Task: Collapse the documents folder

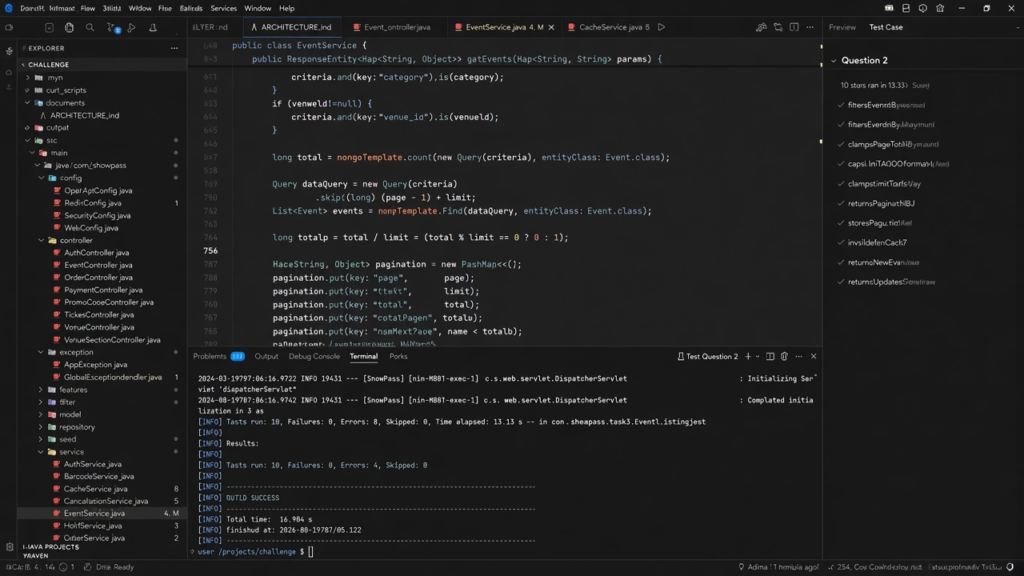Action: (x=27, y=103)
